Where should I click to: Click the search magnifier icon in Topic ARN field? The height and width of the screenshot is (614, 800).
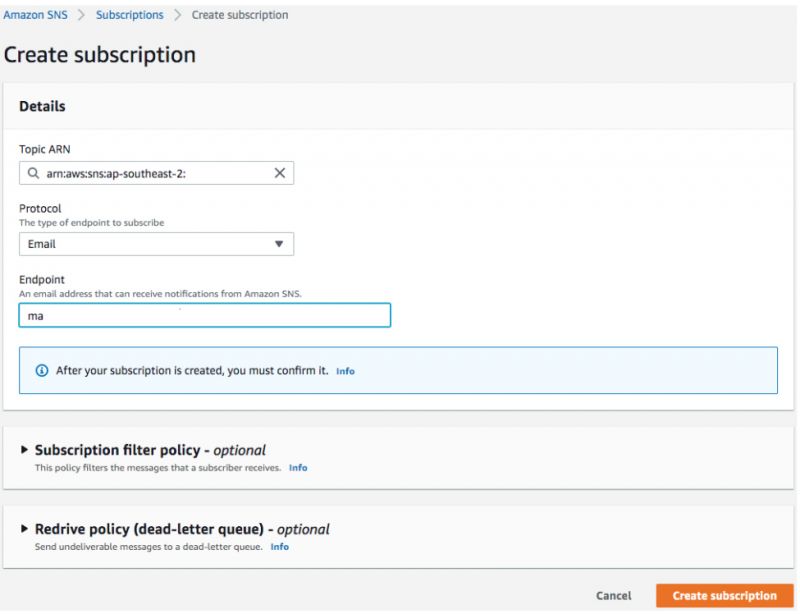pyautogui.click(x=34, y=172)
